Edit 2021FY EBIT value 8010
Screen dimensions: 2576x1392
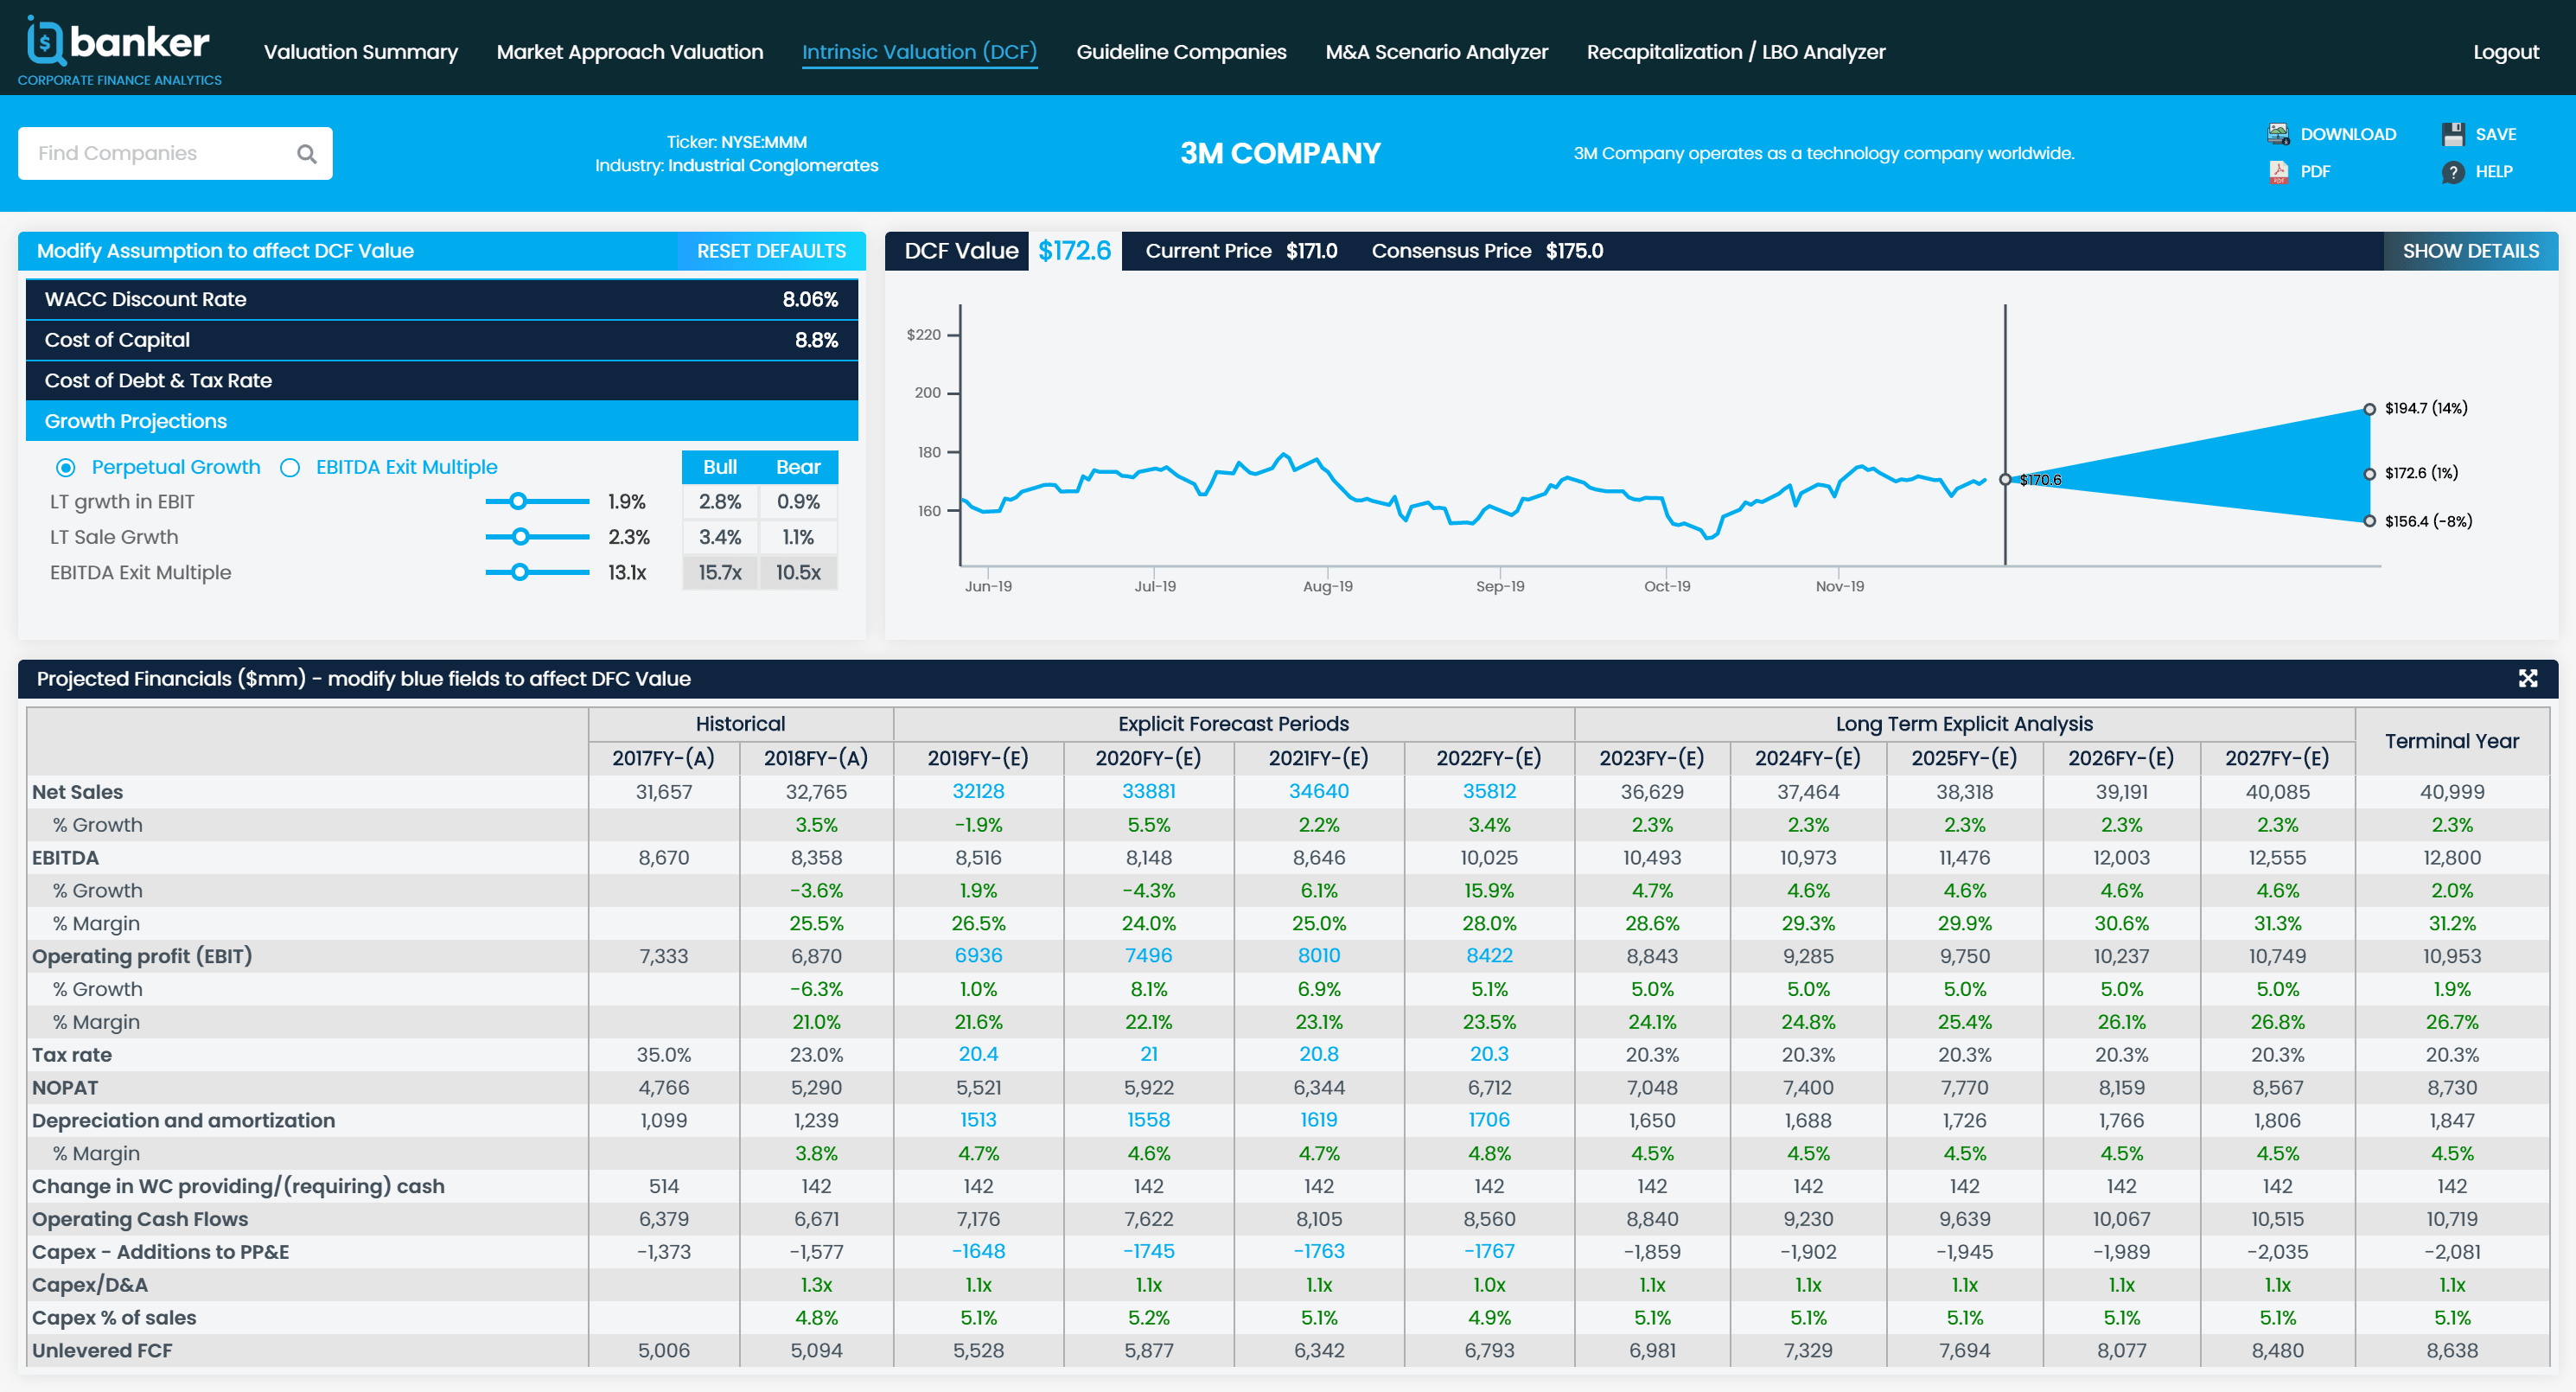[1318, 955]
